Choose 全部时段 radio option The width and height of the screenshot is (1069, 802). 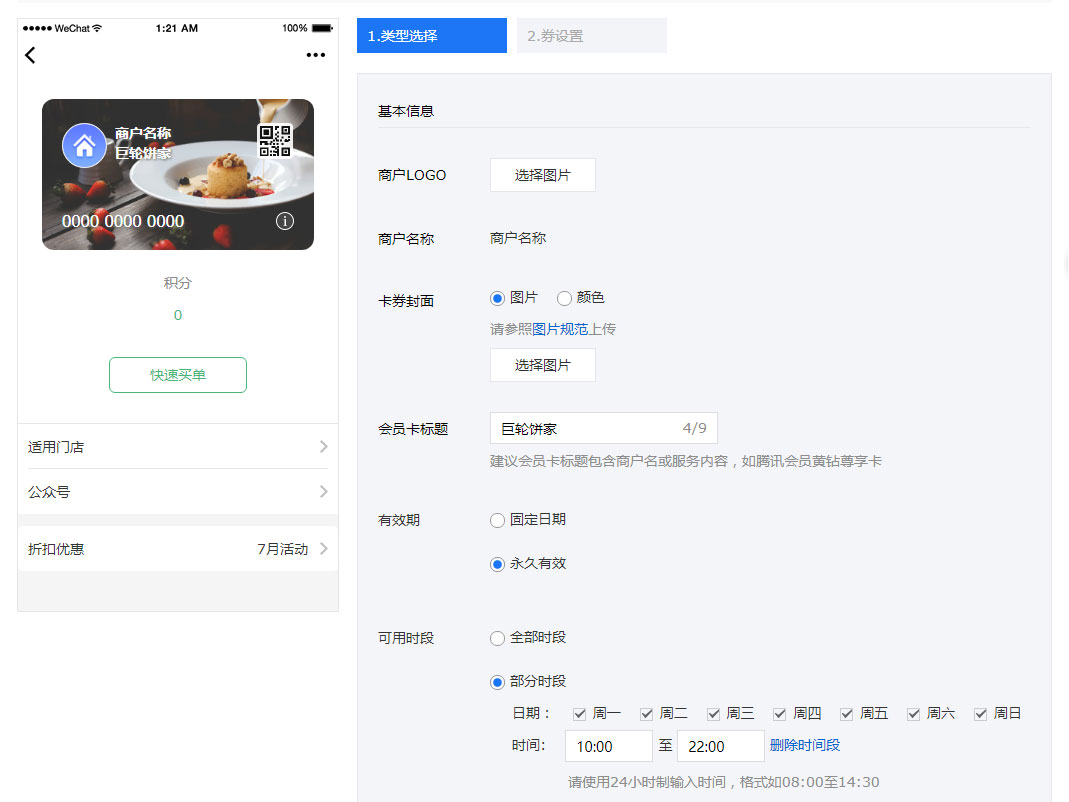[498, 638]
